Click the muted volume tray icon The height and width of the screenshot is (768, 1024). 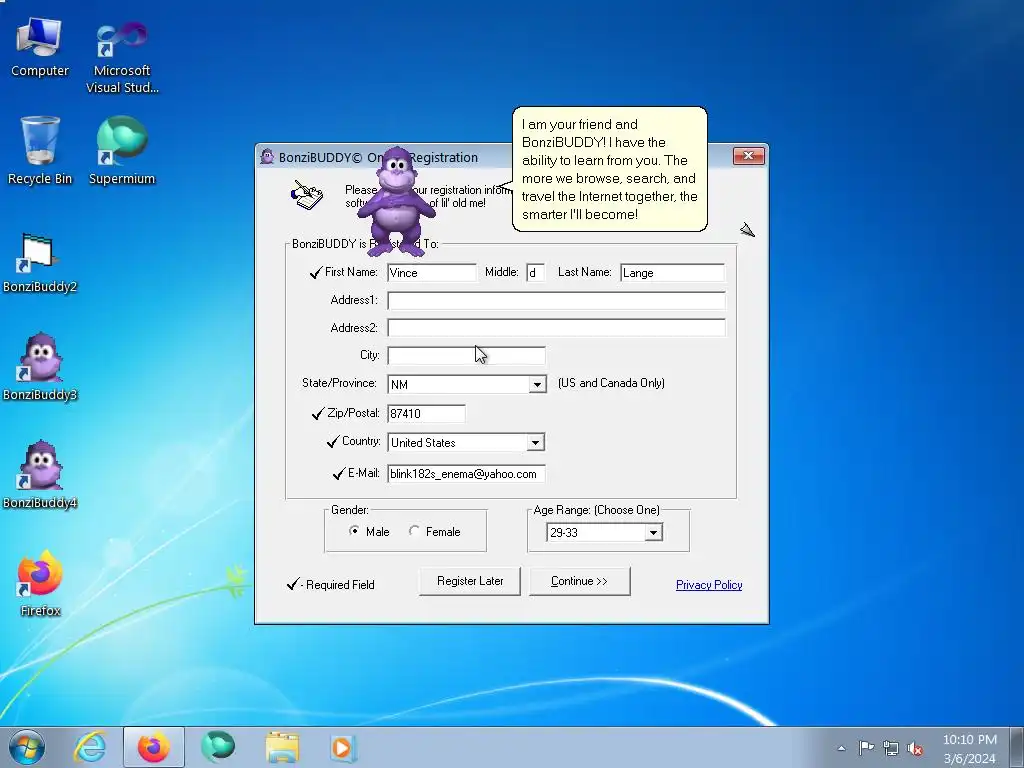[x=915, y=748]
